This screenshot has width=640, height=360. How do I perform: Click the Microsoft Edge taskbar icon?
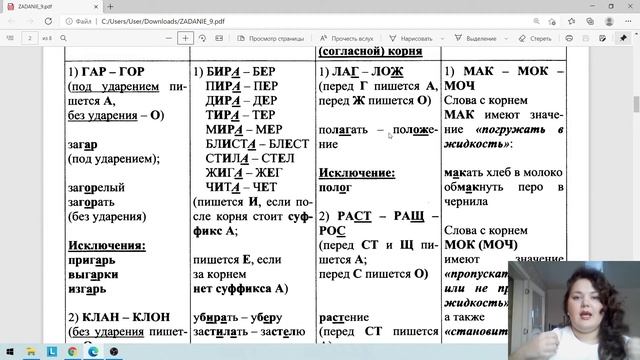click(x=93, y=351)
